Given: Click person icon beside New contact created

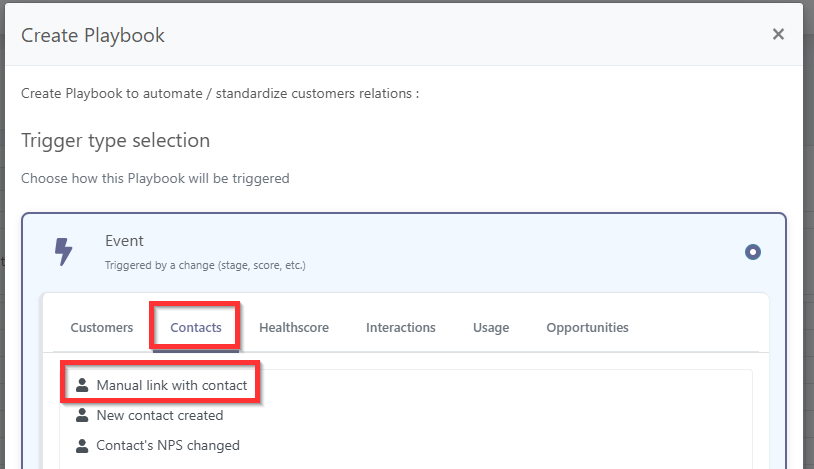Looking at the screenshot, I should tap(82, 415).
